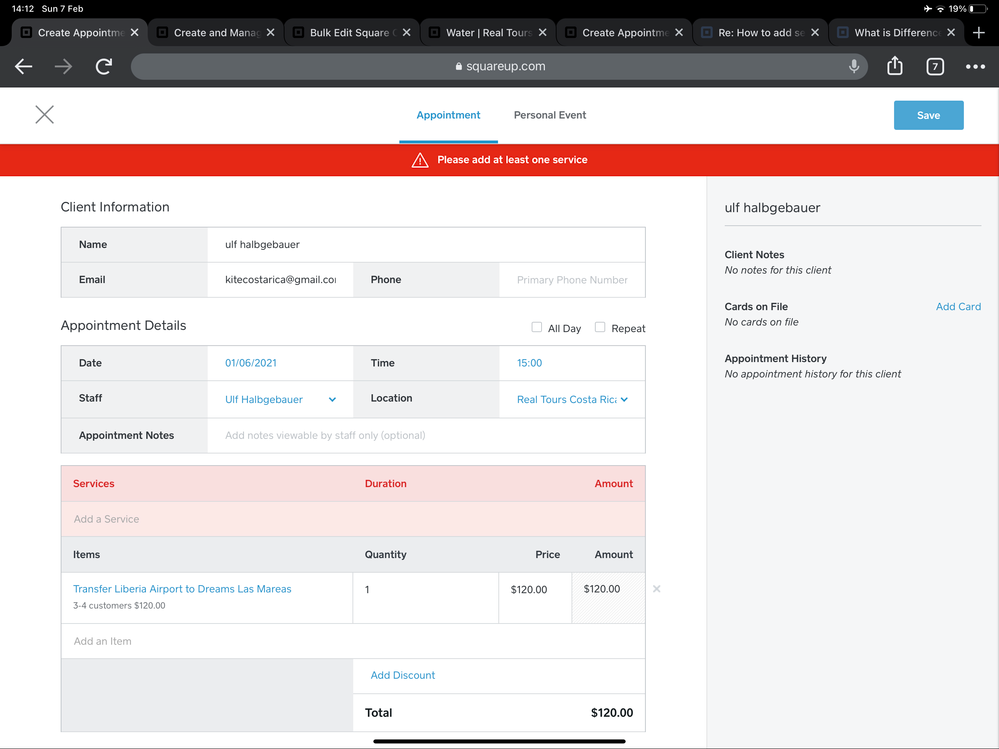999x749 pixels.
Task: Close the appointment form with X icon
Action: pos(45,115)
